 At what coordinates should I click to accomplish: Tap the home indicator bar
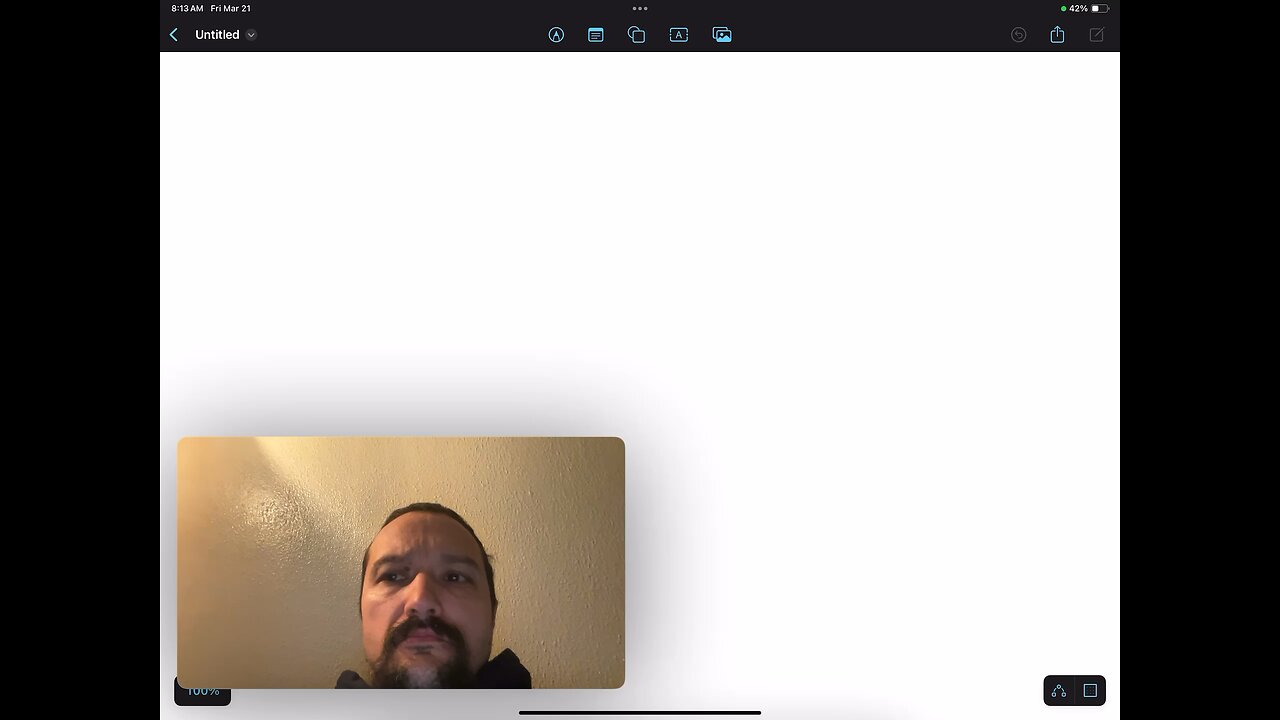click(x=640, y=713)
